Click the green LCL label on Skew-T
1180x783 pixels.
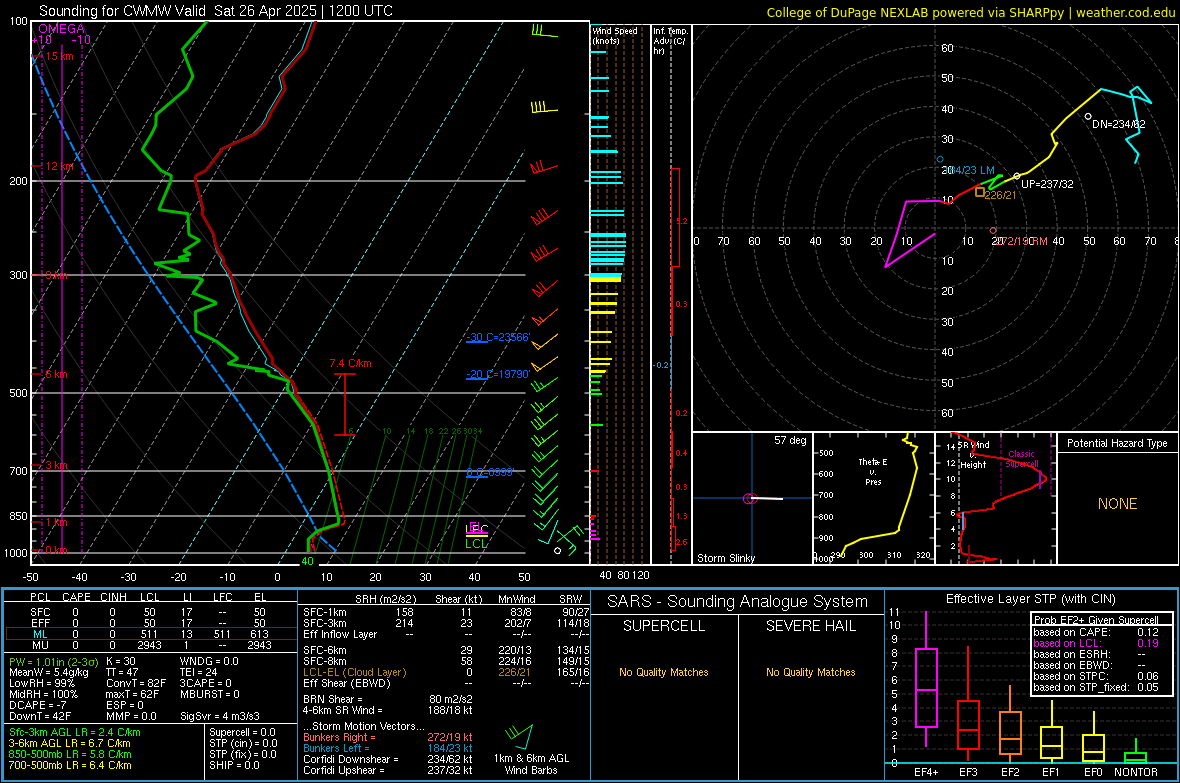point(476,544)
